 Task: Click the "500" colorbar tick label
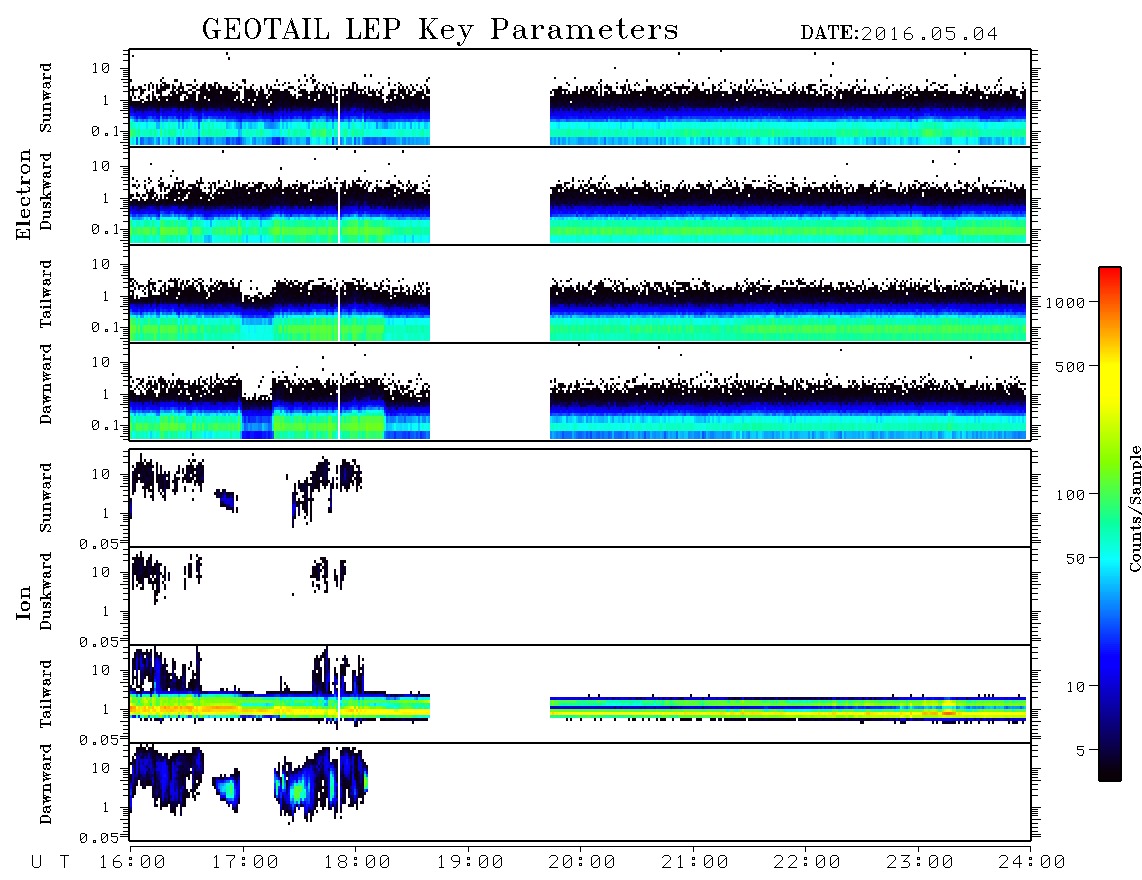click(1070, 366)
